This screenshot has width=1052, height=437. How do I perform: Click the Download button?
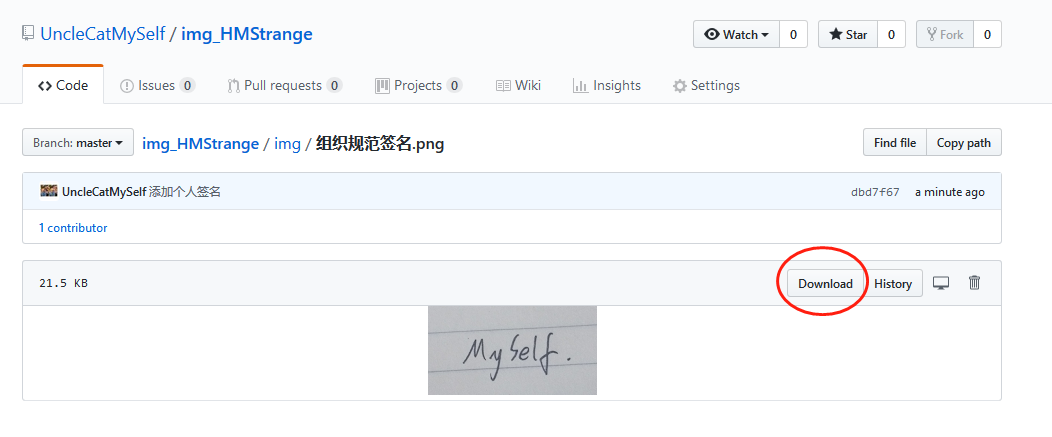(825, 283)
